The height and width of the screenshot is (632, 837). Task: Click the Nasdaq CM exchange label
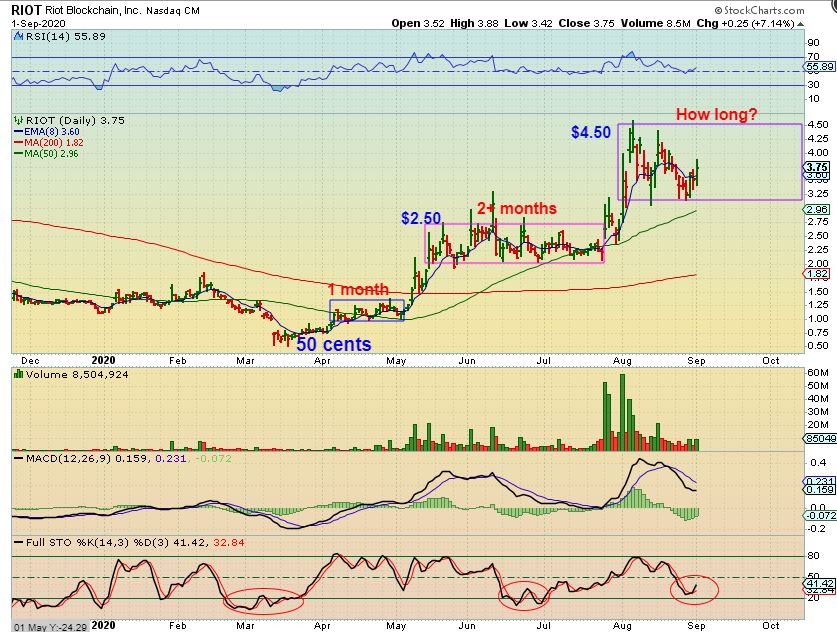(172, 11)
